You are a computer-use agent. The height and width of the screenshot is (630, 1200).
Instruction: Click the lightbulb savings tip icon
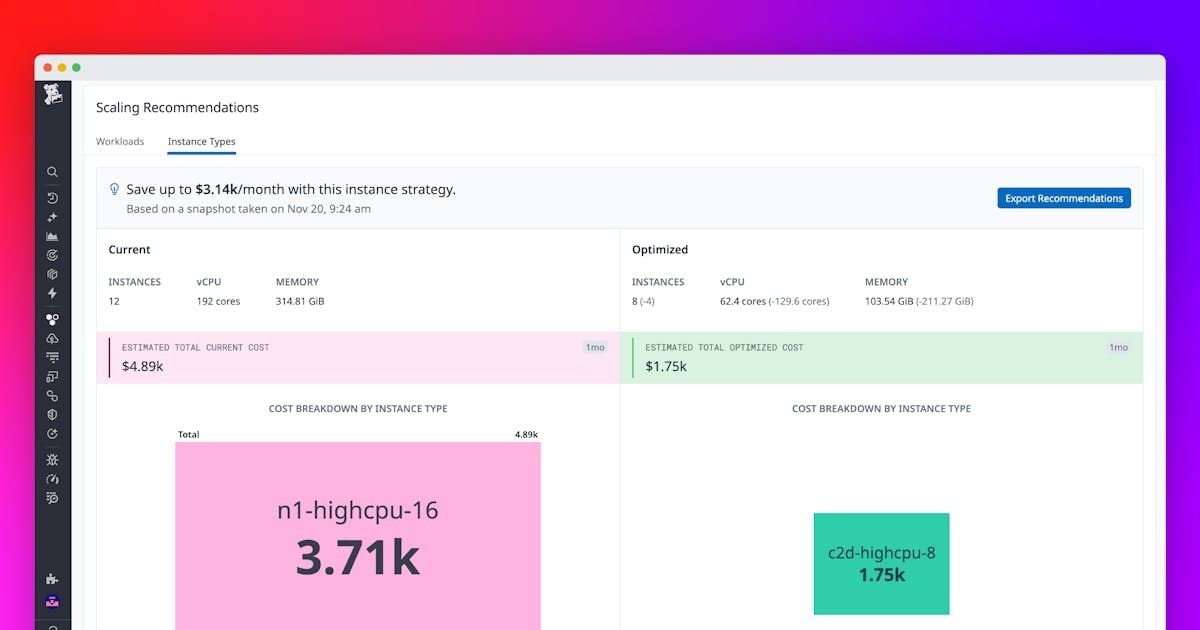[114, 189]
